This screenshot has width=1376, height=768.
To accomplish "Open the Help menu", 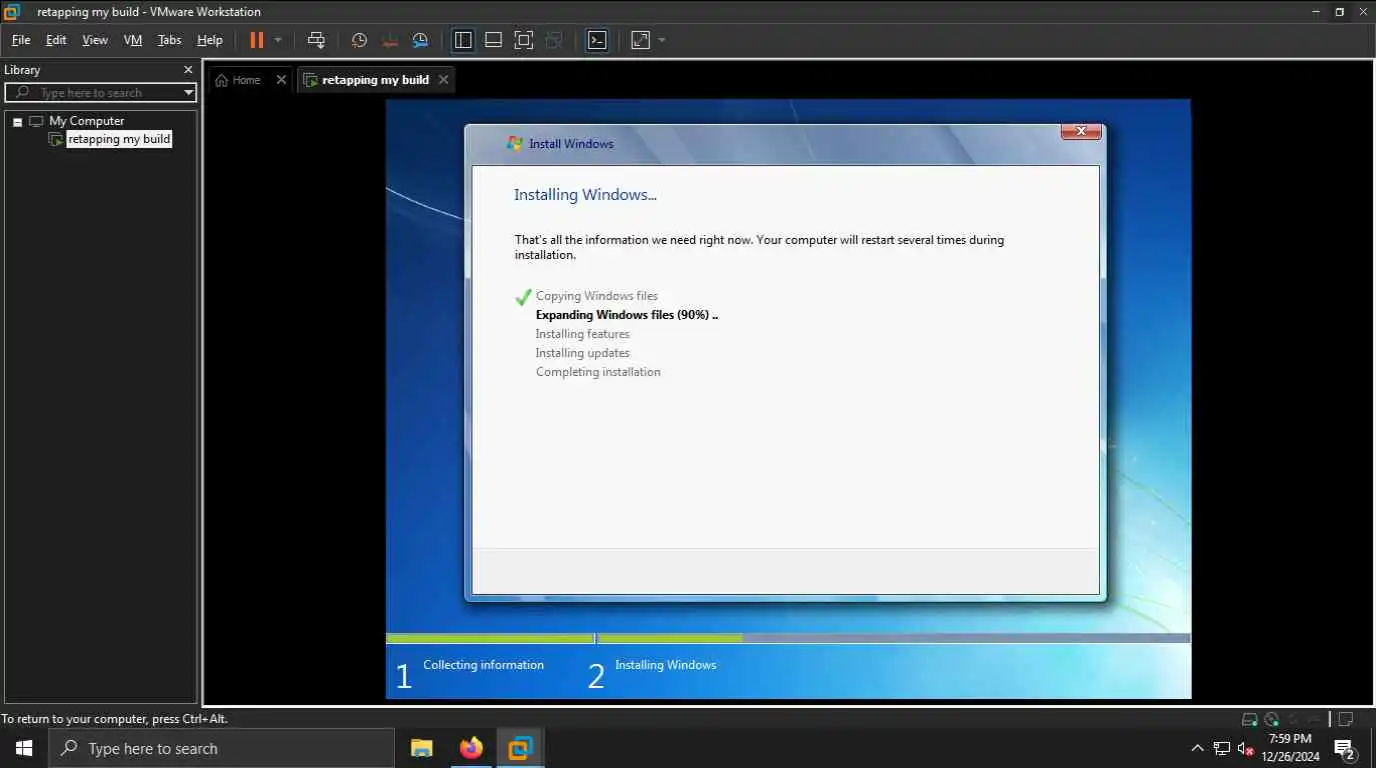I will pyautogui.click(x=210, y=40).
